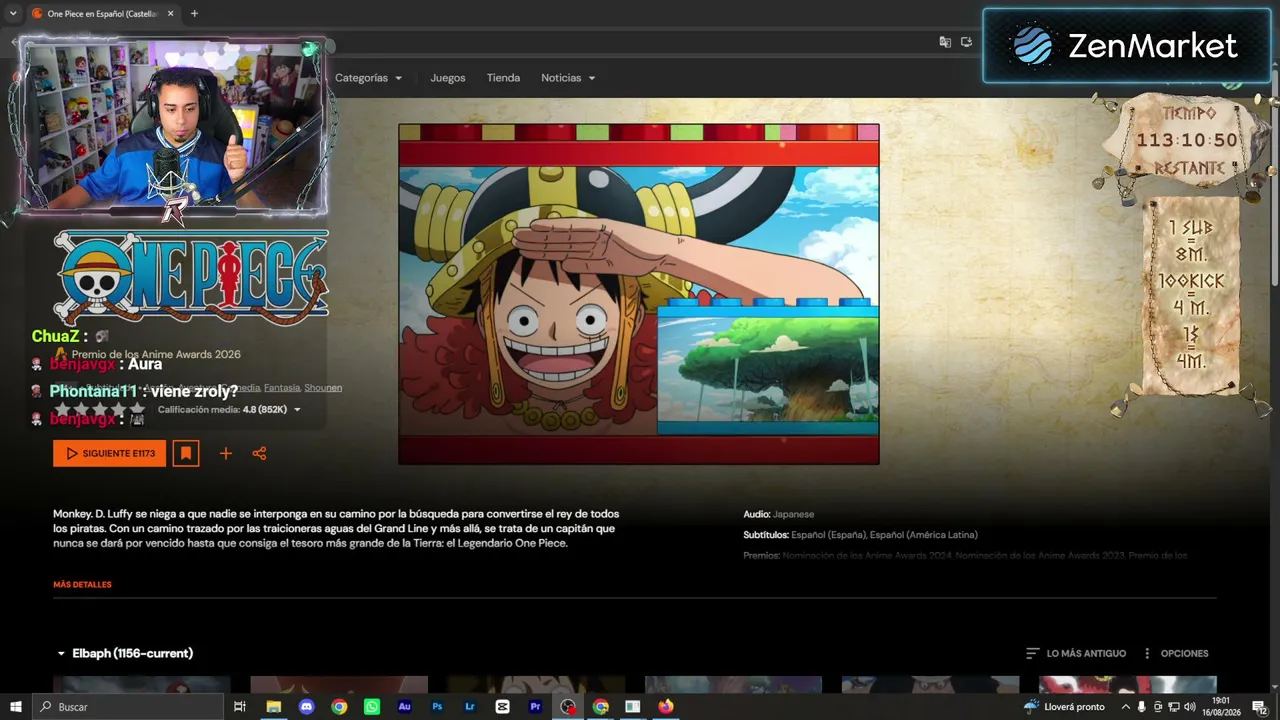Viewport: 1280px width, 720px height.
Task: Go to the Tienda page
Action: tap(503, 78)
